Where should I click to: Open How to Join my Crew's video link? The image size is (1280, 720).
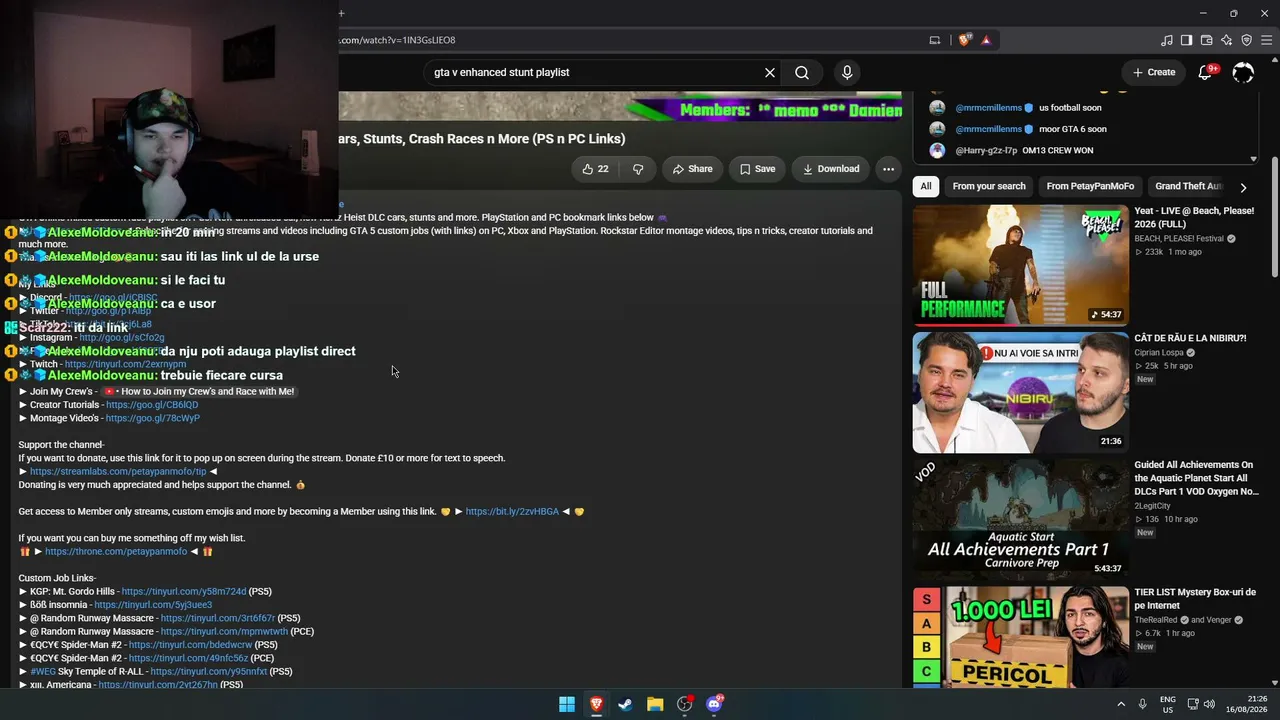point(198,391)
